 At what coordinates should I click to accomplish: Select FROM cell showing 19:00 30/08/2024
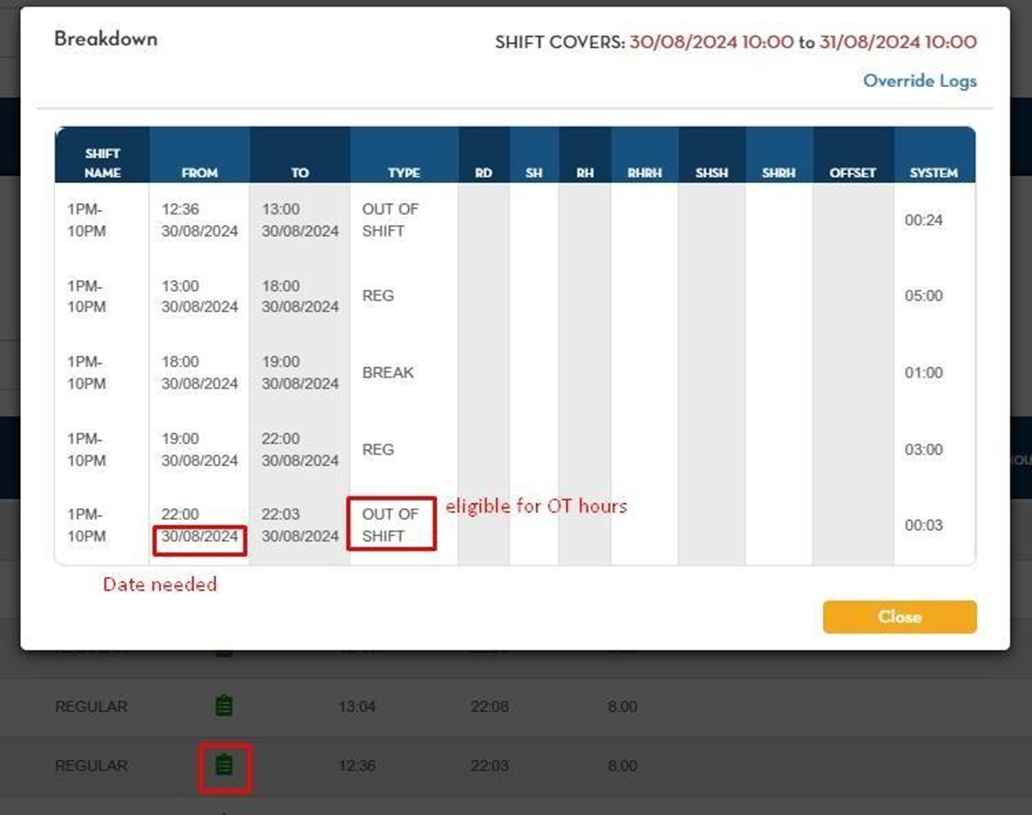point(199,450)
